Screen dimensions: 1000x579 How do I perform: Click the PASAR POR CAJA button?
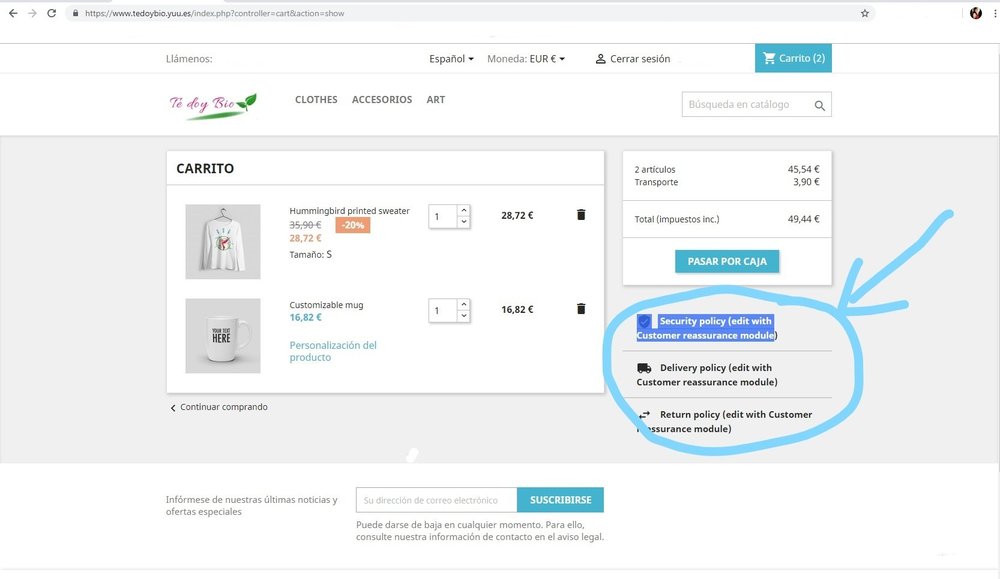point(727,261)
